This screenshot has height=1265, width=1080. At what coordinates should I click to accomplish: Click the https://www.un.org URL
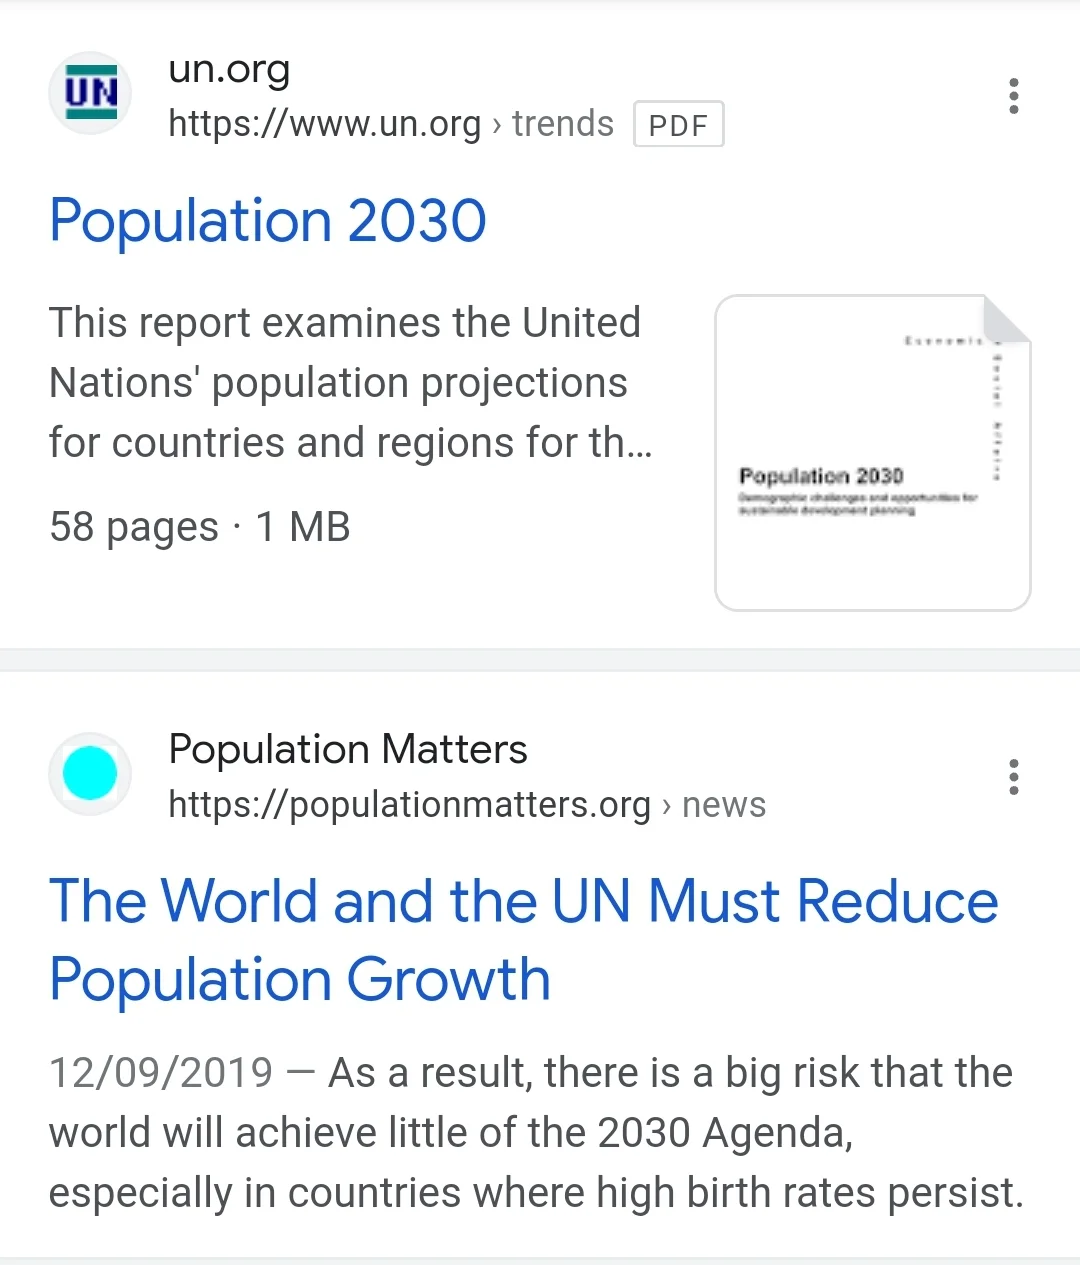(324, 124)
